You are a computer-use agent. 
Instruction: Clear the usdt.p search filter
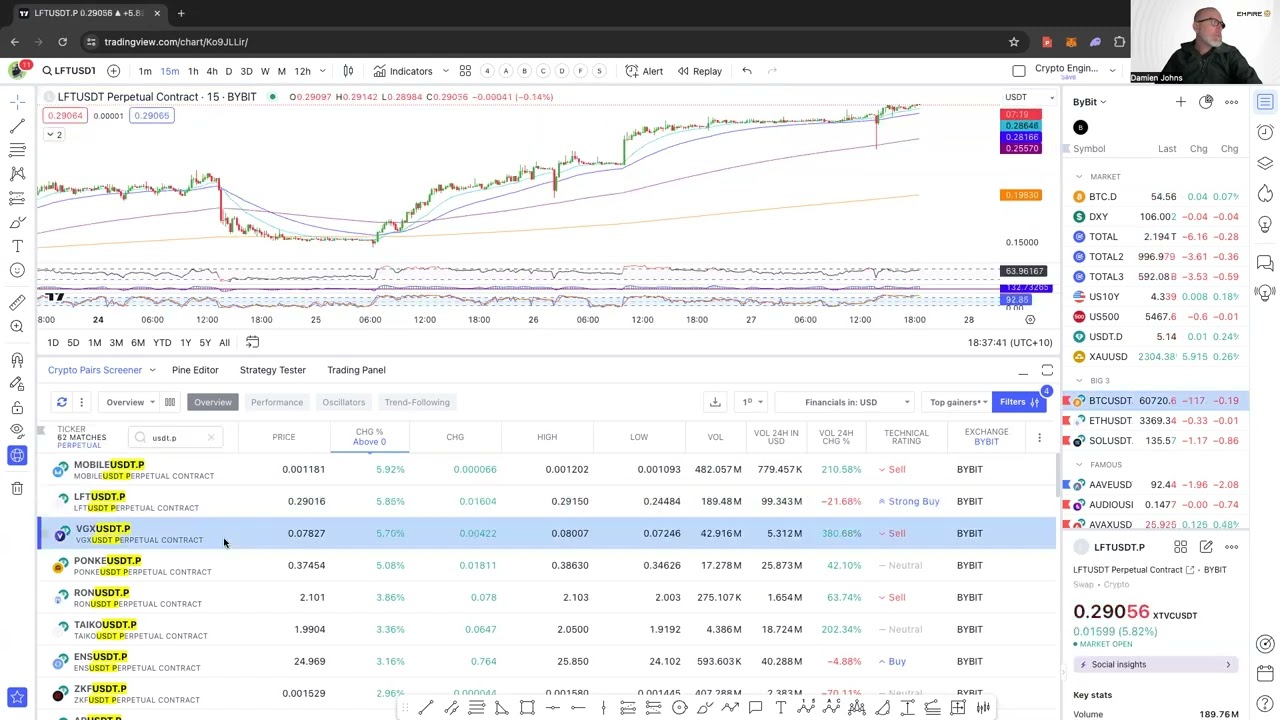tap(211, 437)
